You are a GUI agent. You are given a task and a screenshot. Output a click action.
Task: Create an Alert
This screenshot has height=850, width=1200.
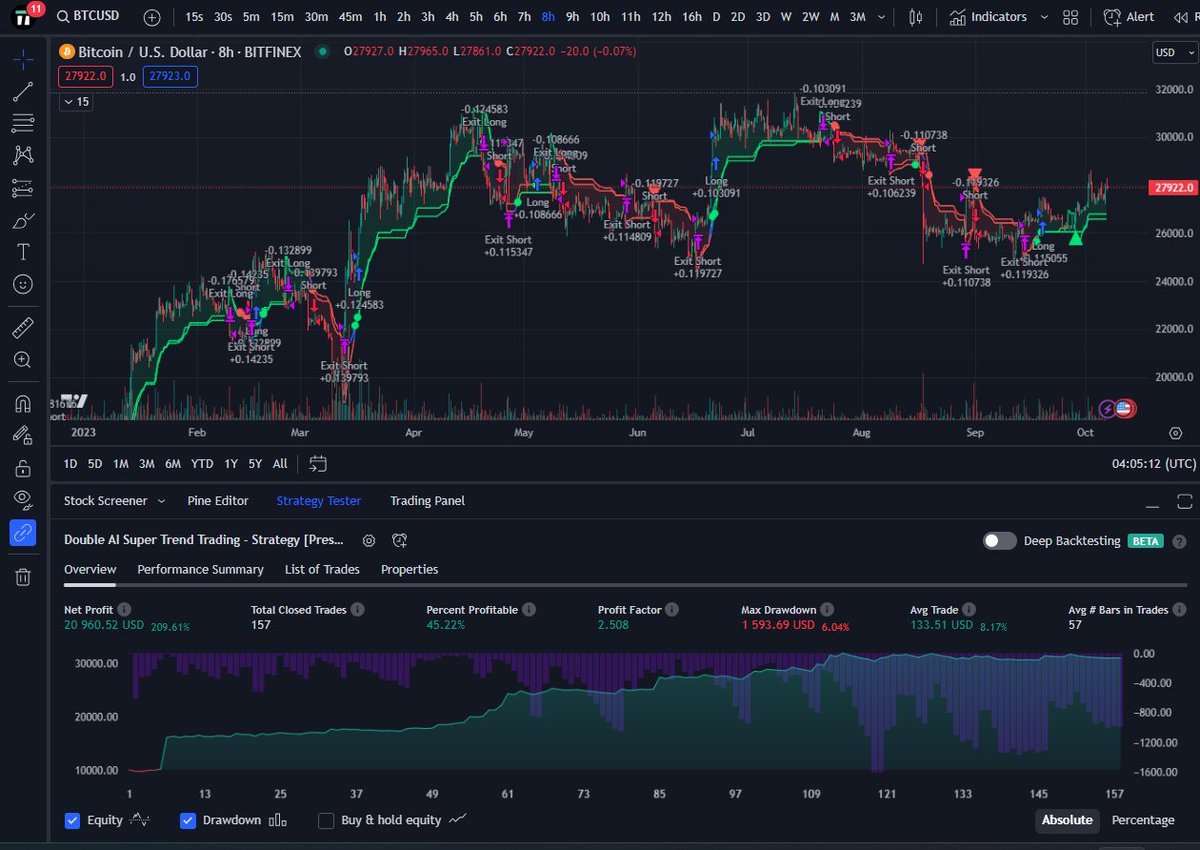tap(1130, 17)
